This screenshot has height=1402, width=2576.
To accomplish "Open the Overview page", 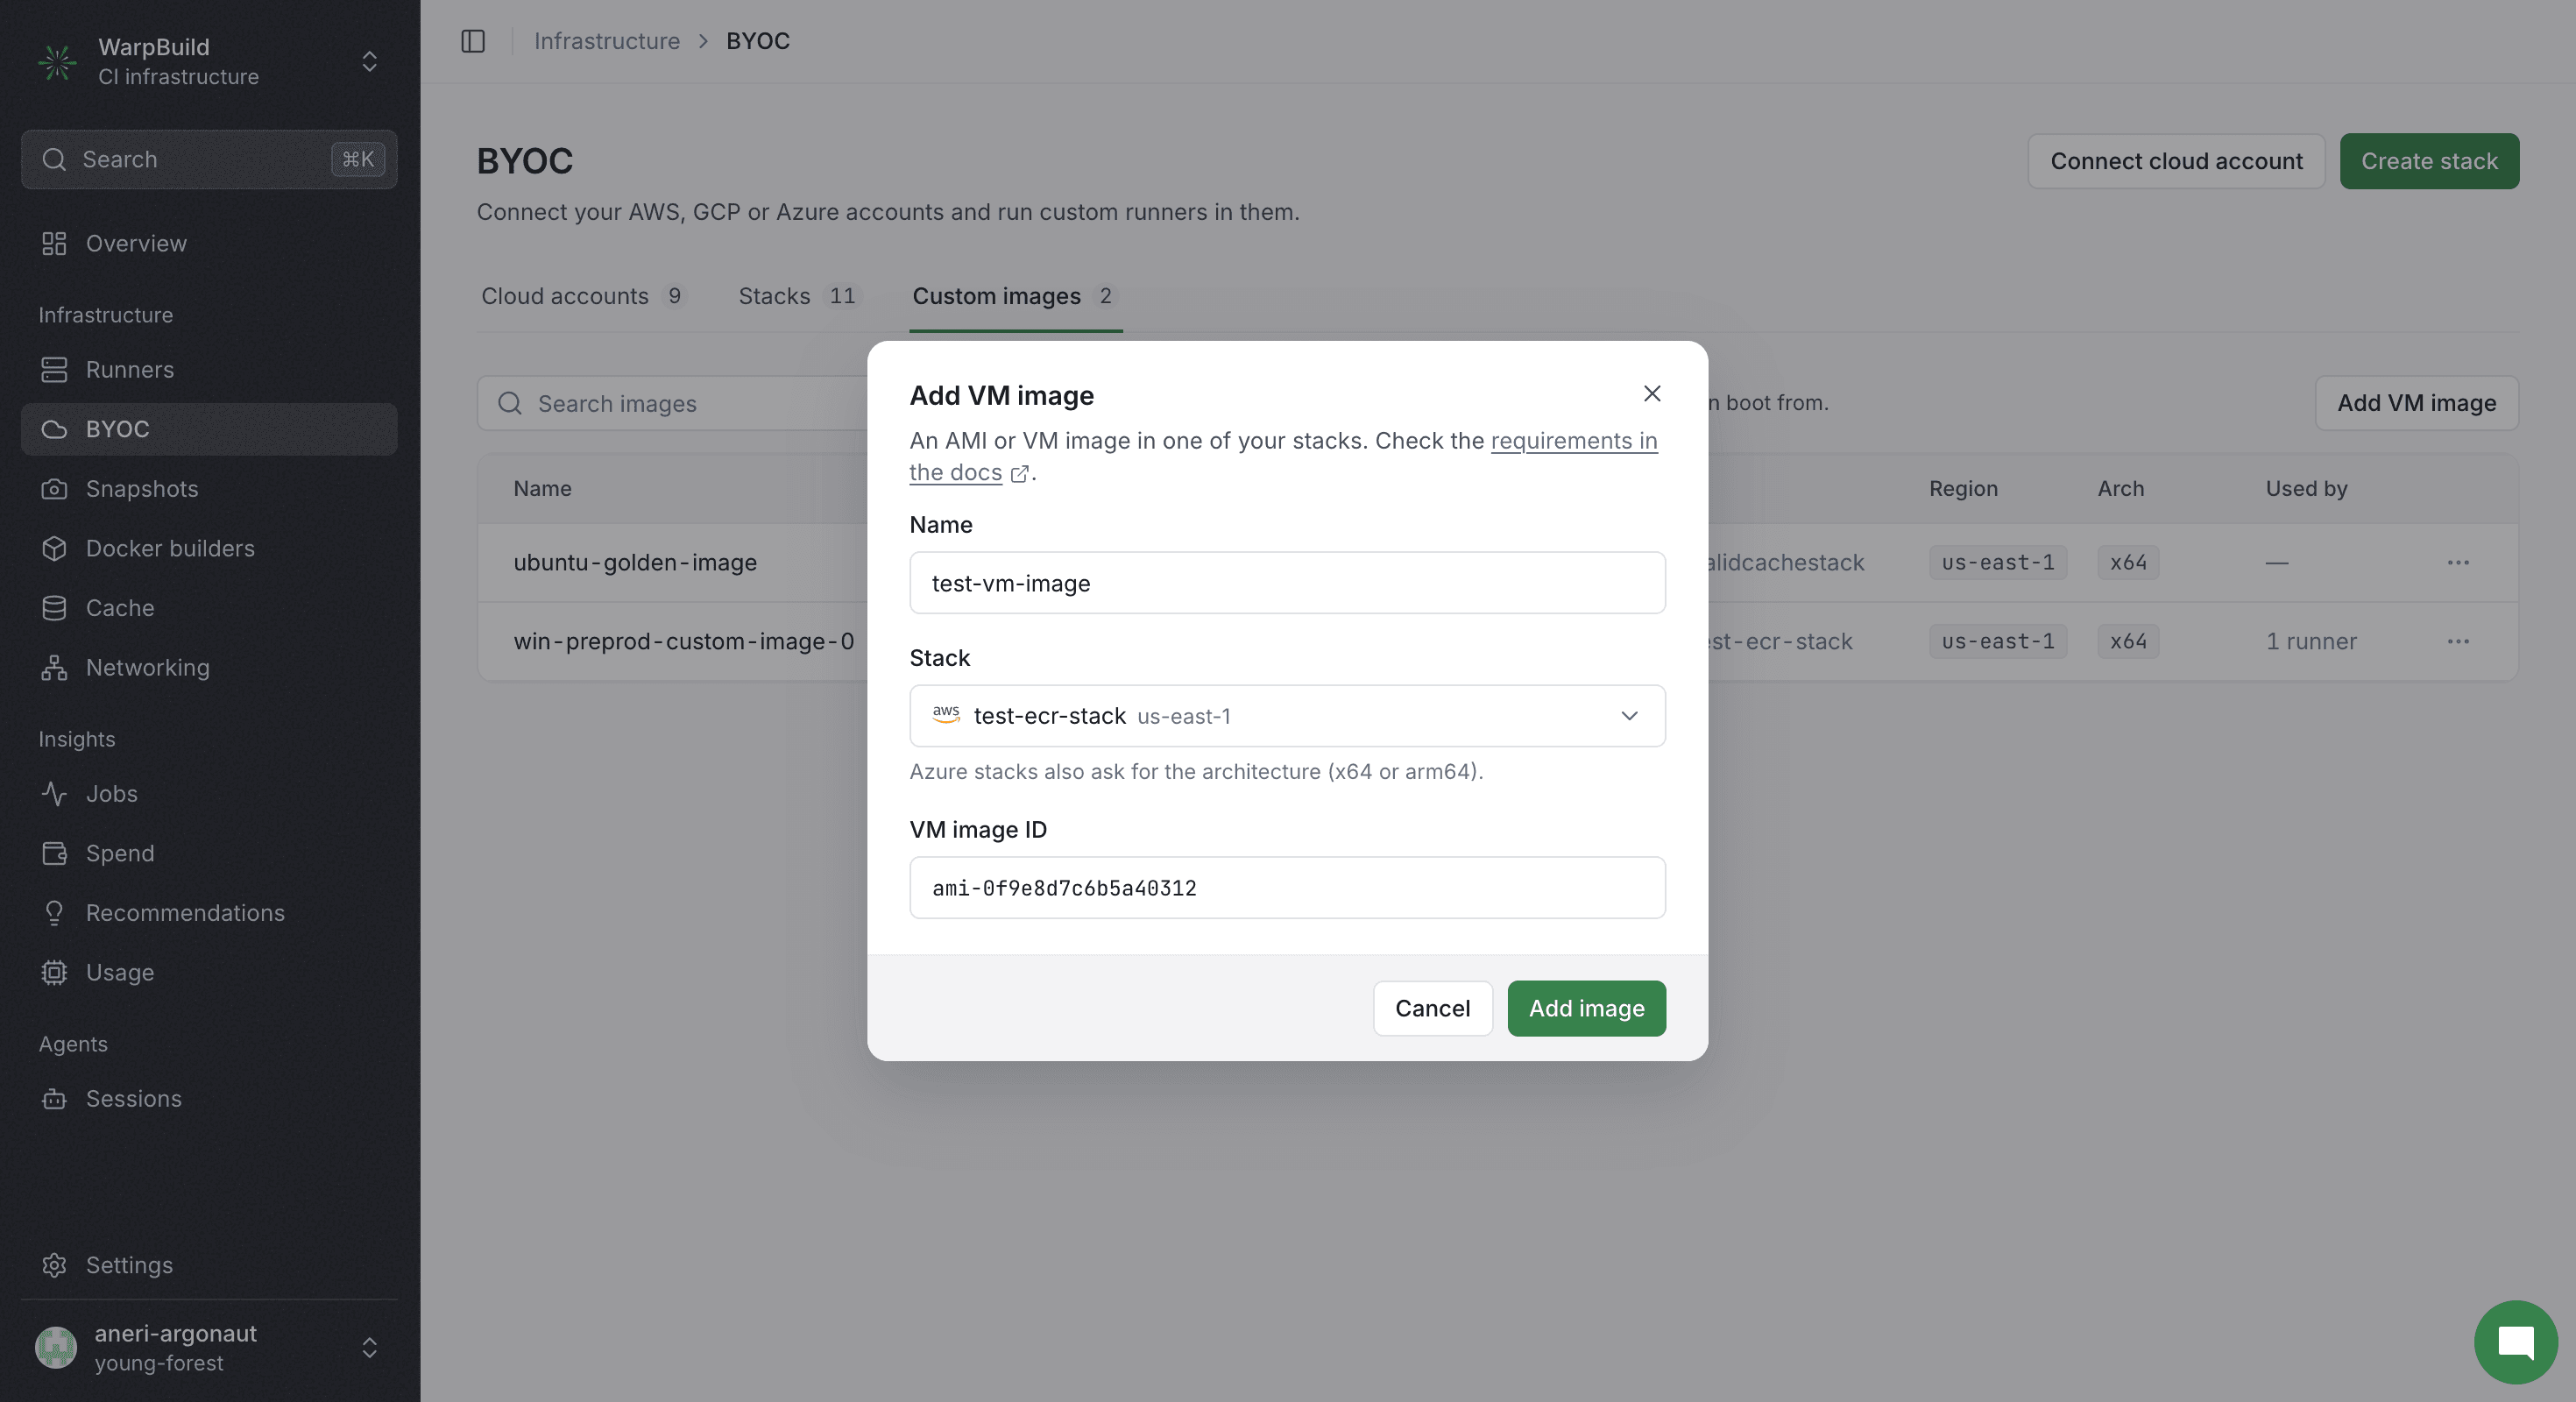I will 209,243.
